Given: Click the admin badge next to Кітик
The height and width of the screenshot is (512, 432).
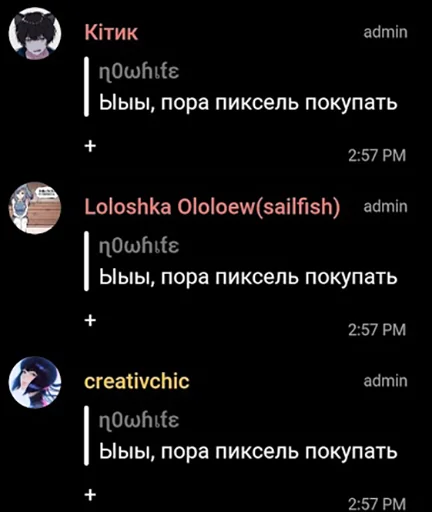Looking at the screenshot, I should [385, 32].
